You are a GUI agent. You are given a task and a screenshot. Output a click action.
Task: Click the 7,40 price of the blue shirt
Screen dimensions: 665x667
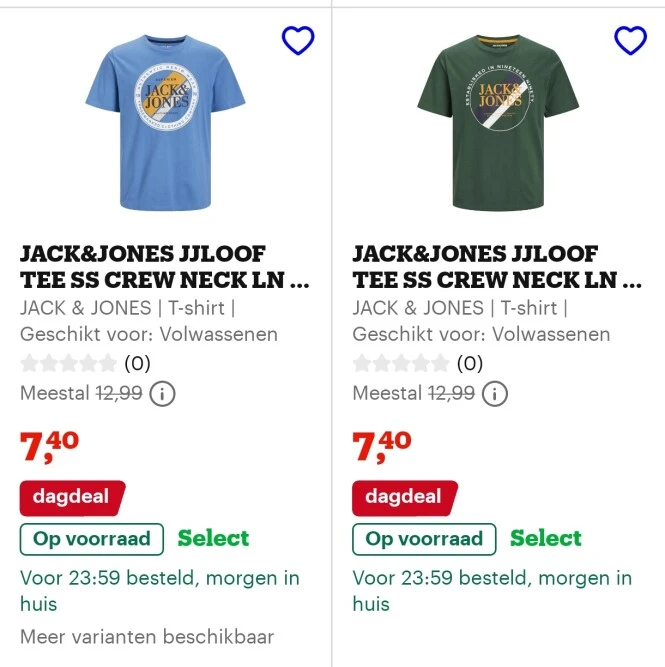click(49, 446)
